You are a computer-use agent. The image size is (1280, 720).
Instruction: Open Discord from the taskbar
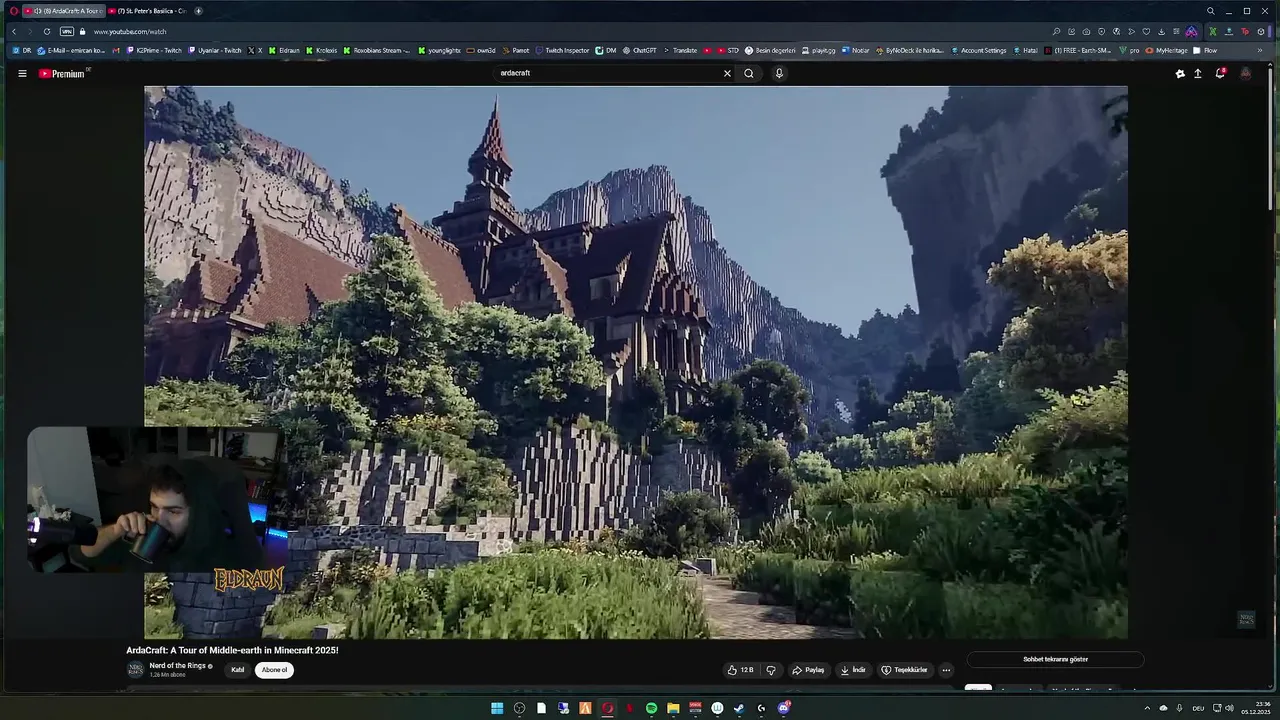click(784, 708)
